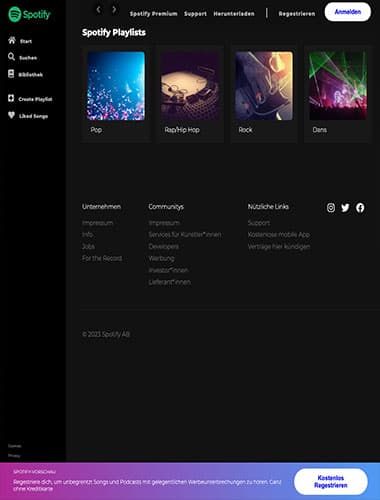Open Werbung footer link
The height and width of the screenshot is (500, 380).
[161, 258]
